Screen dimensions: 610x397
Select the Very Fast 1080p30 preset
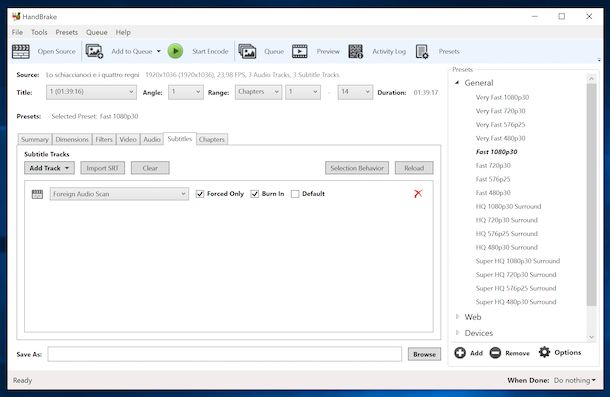pyautogui.click(x=502, y=97)
